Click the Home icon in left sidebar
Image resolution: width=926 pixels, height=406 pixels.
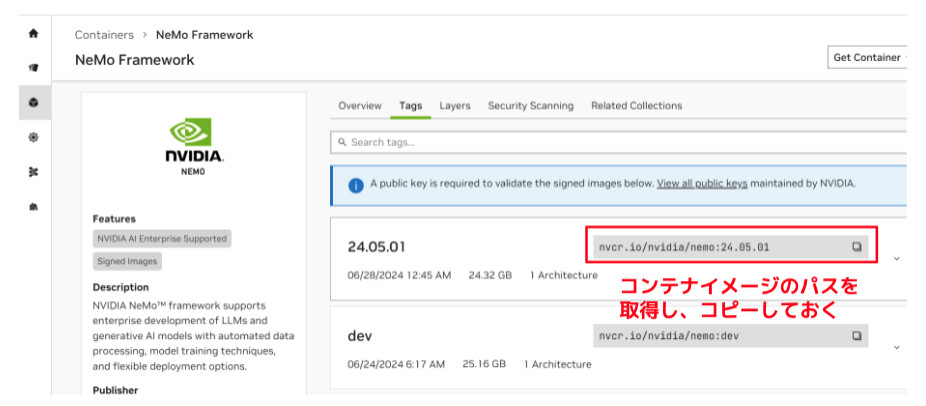(34, 33)
